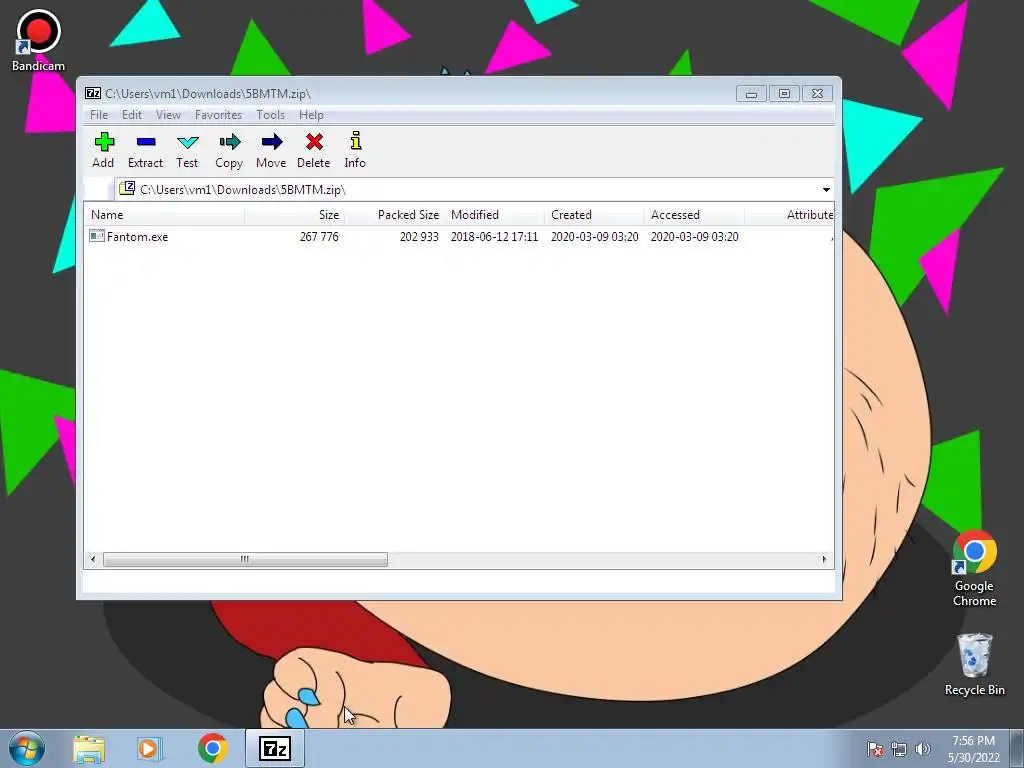
Task: Click the Created cell for Fantom.exe
Action: tap(594, 236)
